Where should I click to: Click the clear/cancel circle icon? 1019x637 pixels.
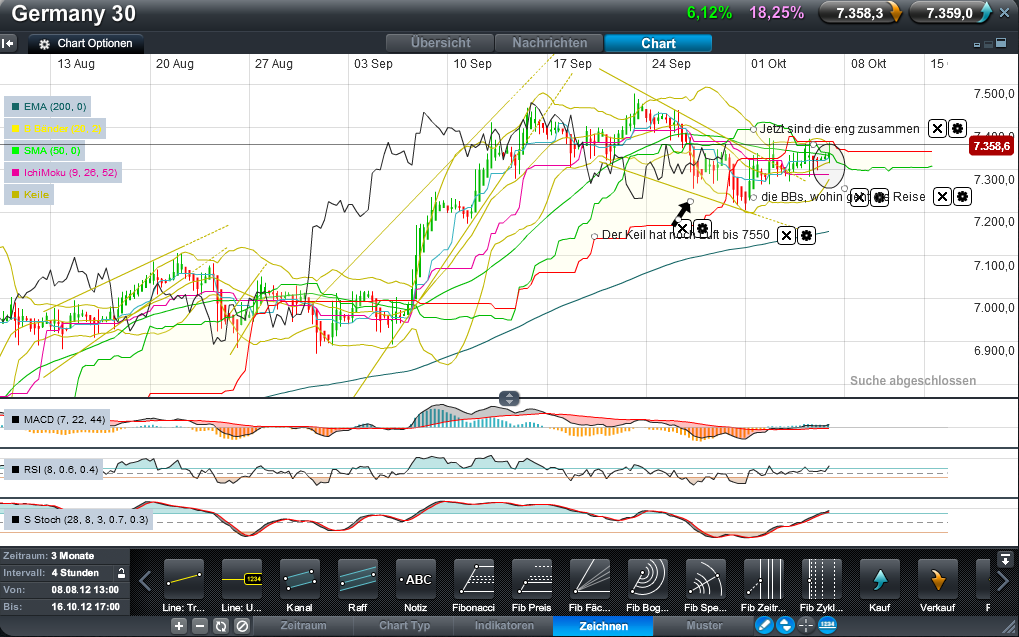(x=242, y=626)
